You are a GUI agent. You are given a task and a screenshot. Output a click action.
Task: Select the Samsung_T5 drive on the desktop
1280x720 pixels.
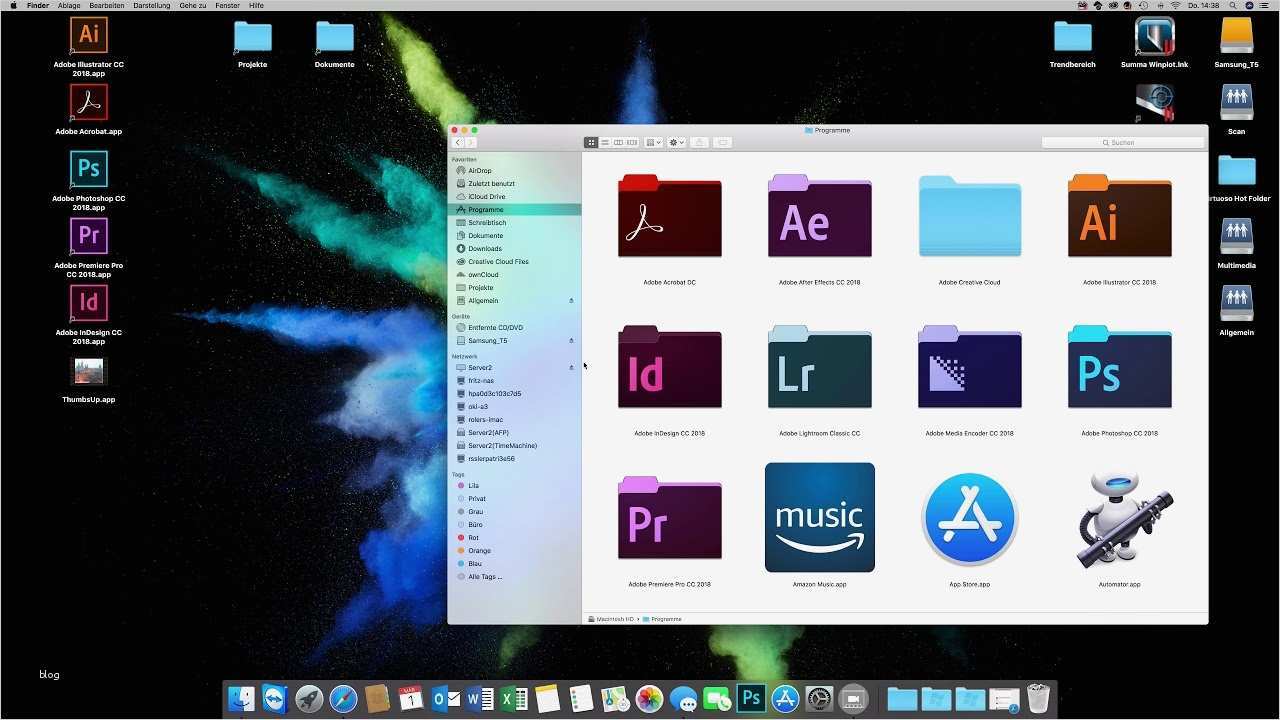pos(1237,36)
